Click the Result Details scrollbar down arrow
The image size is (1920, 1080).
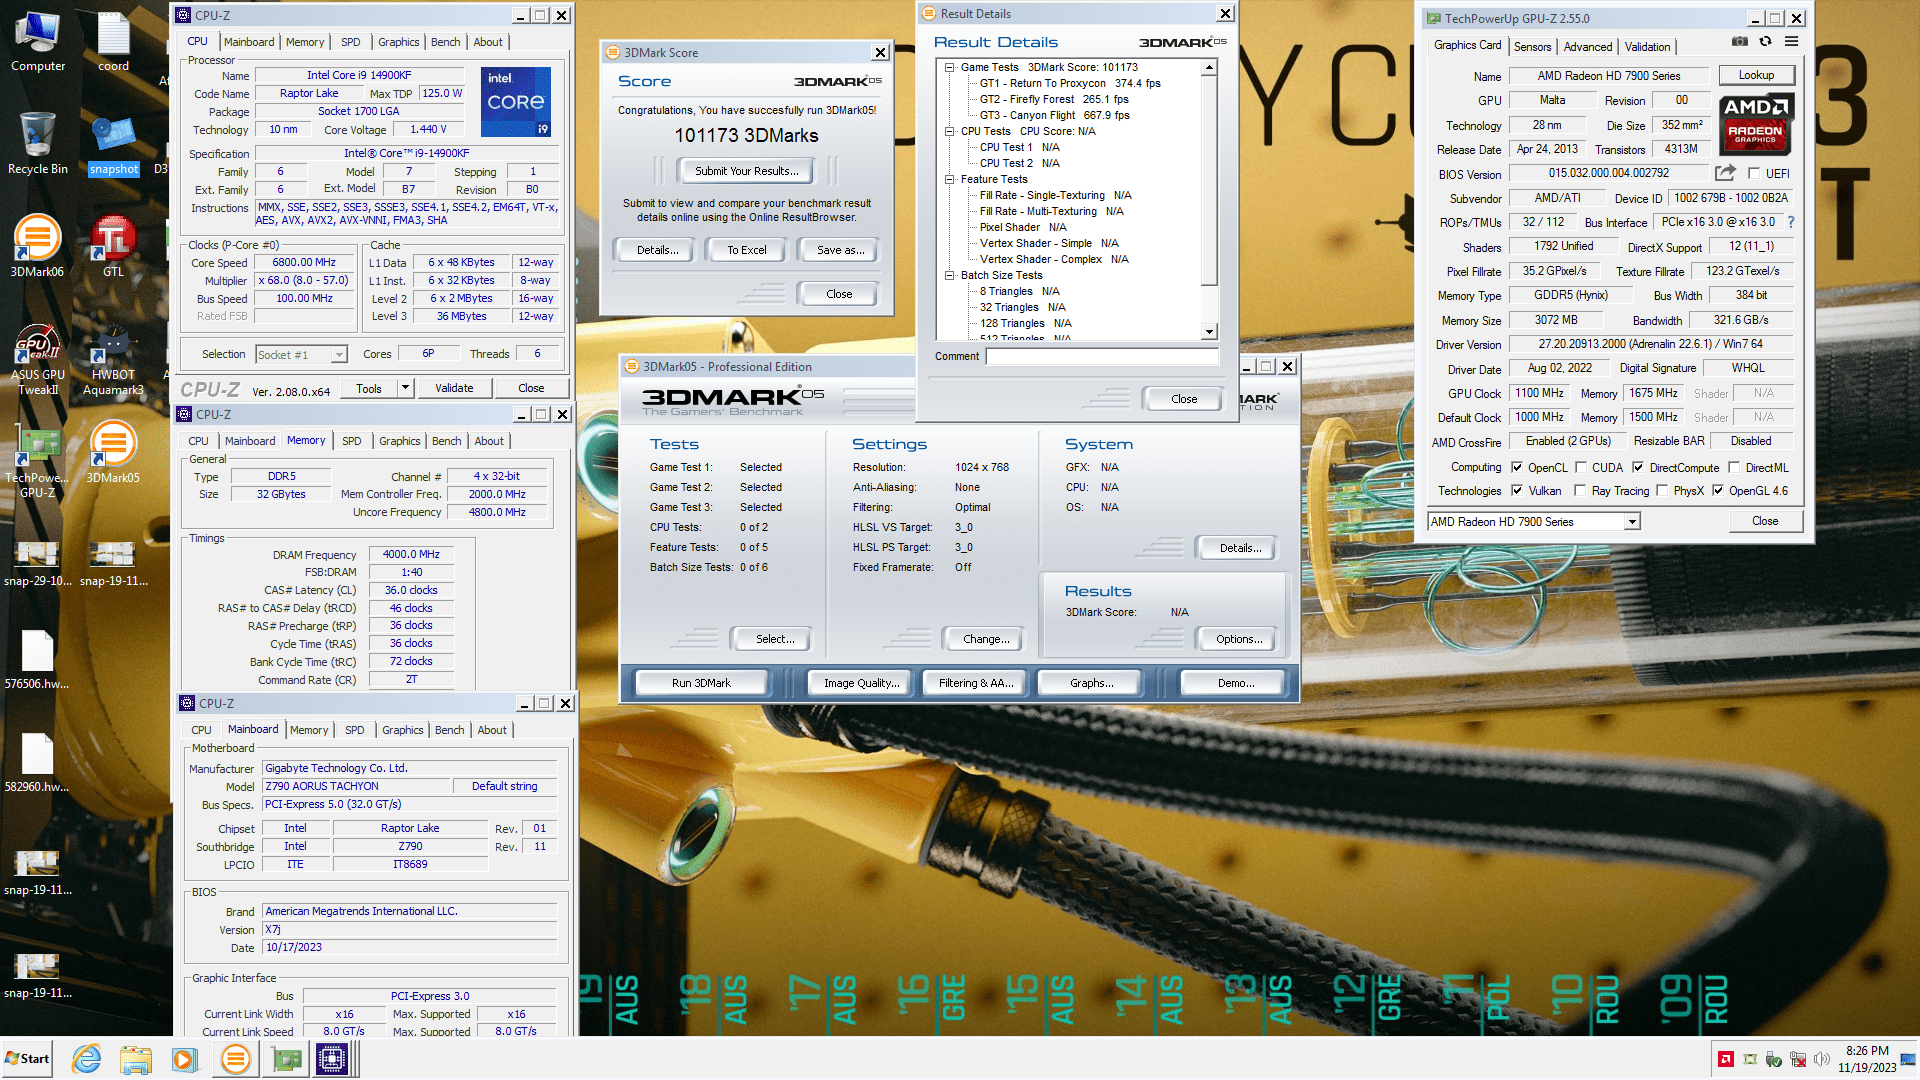tap(1209, 332)
